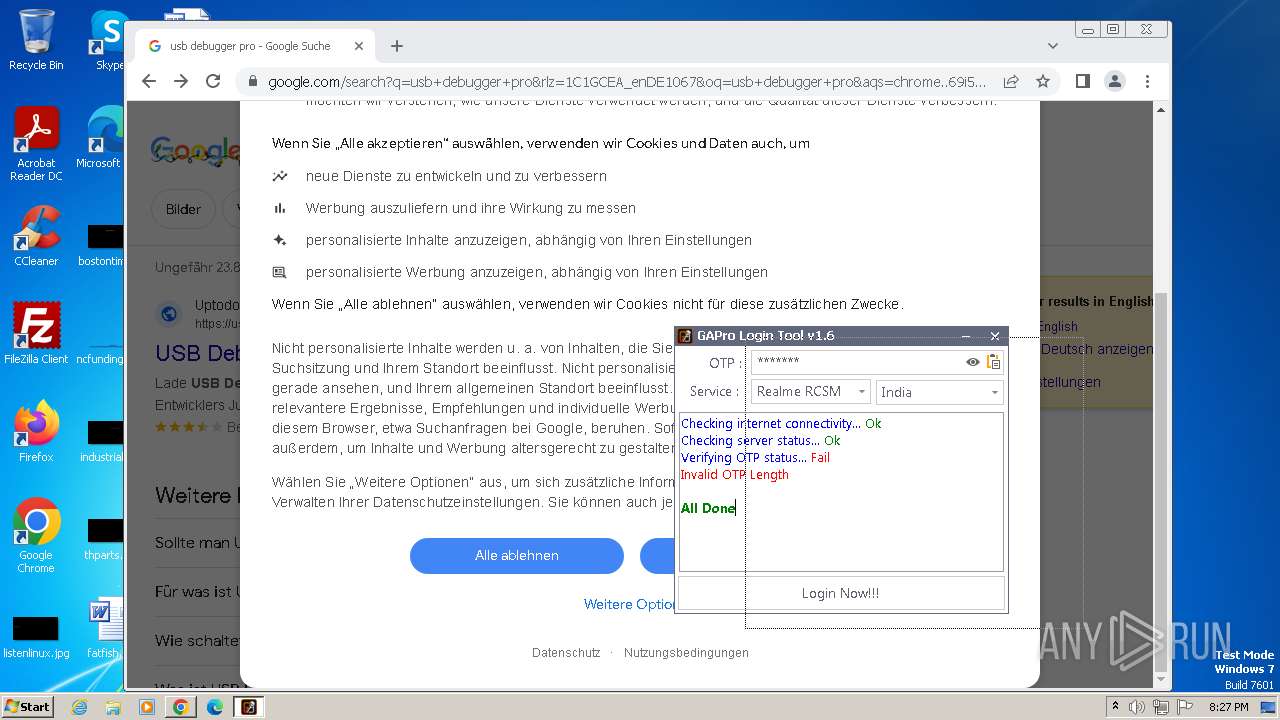Open the Datenschutz link
The height and width of the screenshot is (720, 1280).
point(566,653)
